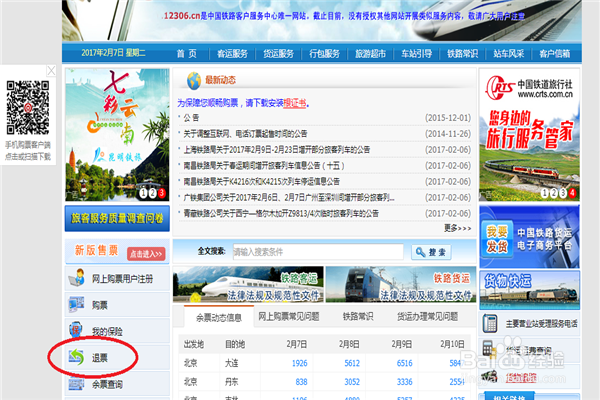600x400 pixels.
Task: Close the QR code floating panel
Action: click(51, 70)
